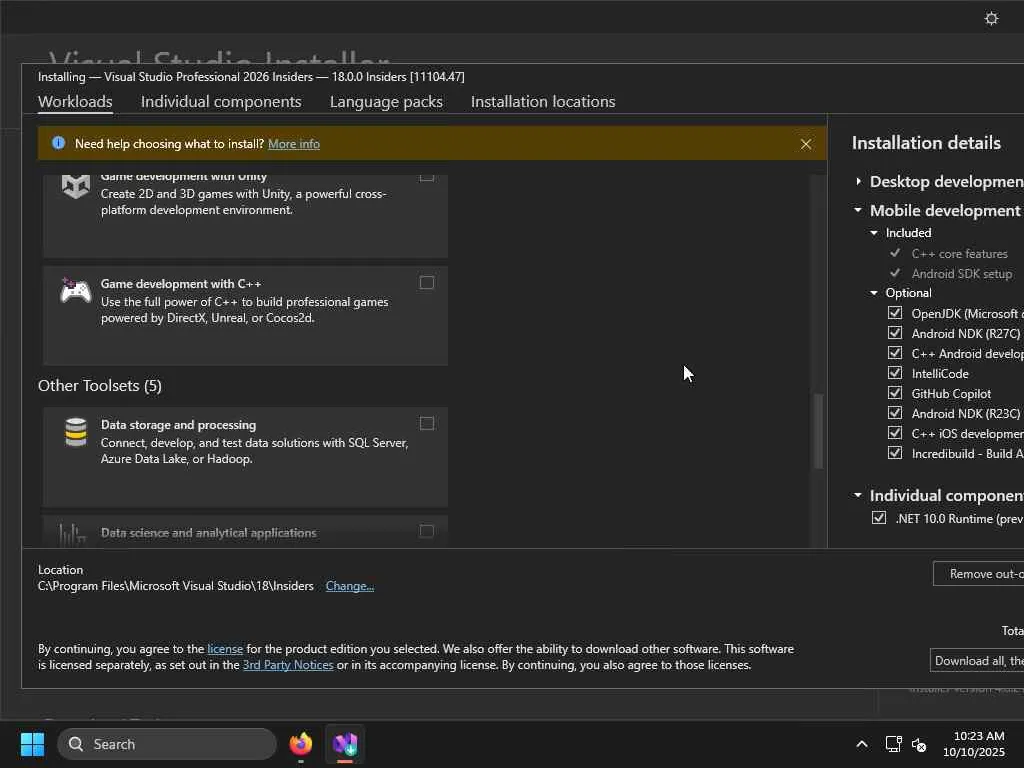Open the license link
Image resolution: width=1024 pixels, height=768 pixels.
click(225, 648)
